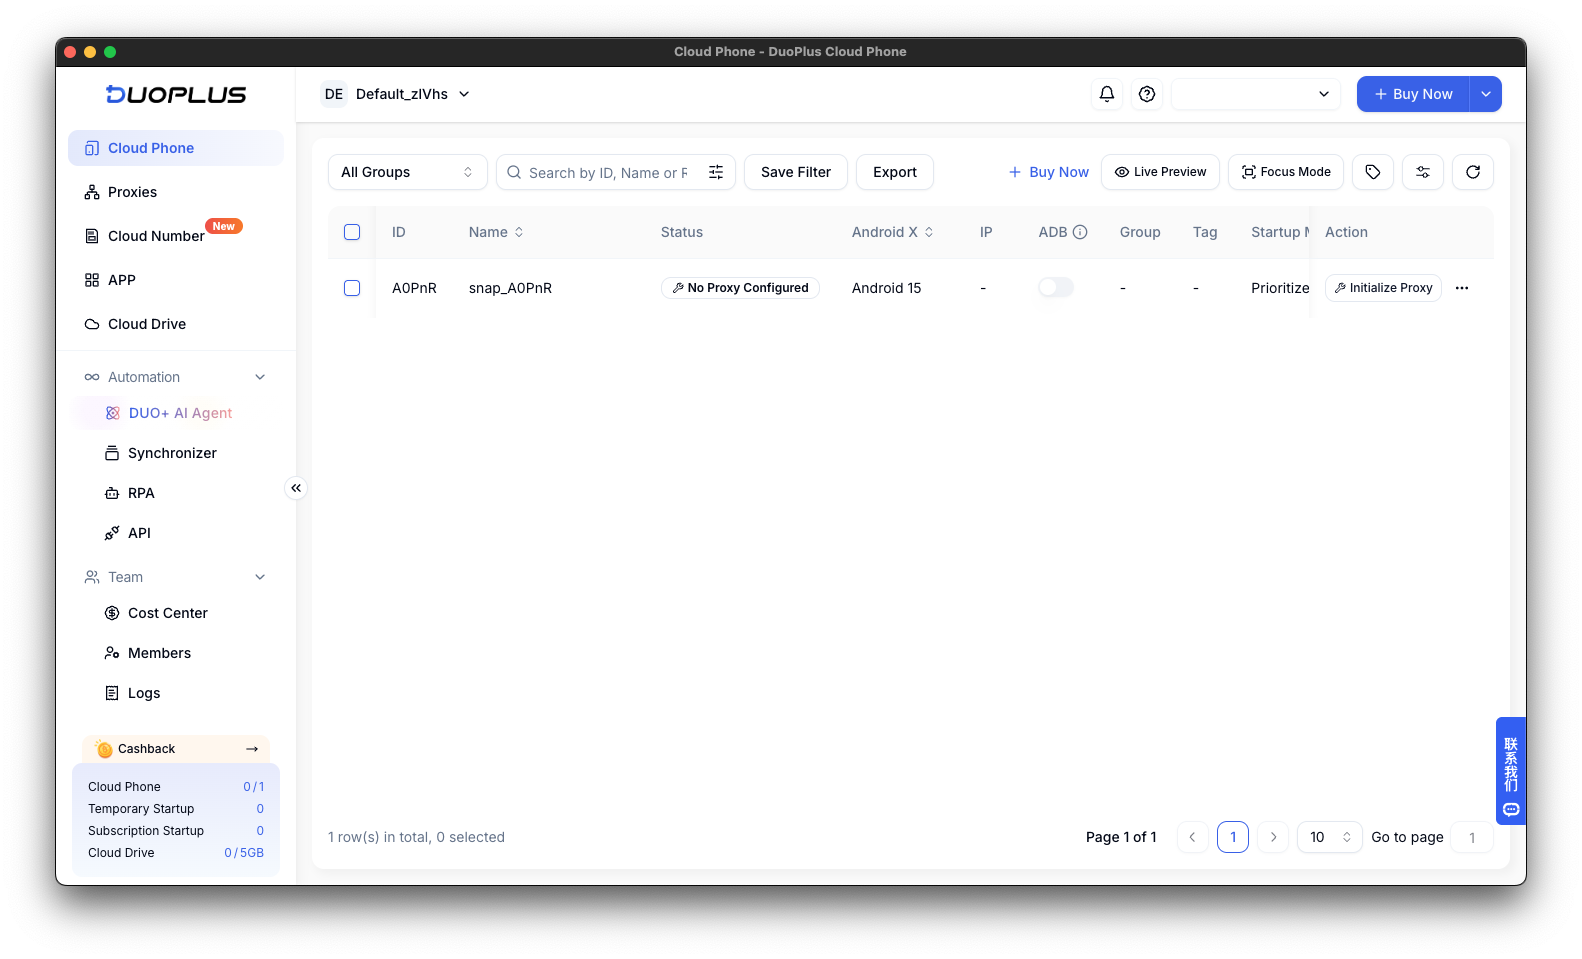Open Cloud Number section
Image resolution: width=1582 pixels, height=959 pixels.
click(x=176, y=236)
